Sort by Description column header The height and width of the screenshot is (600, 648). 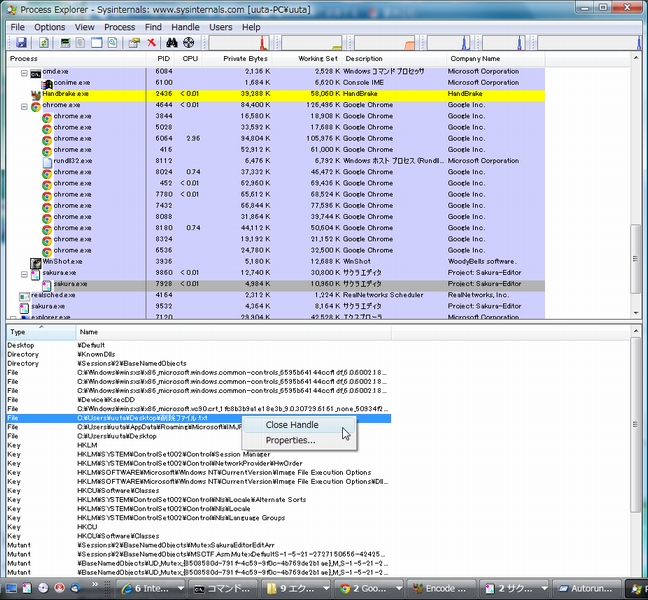(395, 59)
